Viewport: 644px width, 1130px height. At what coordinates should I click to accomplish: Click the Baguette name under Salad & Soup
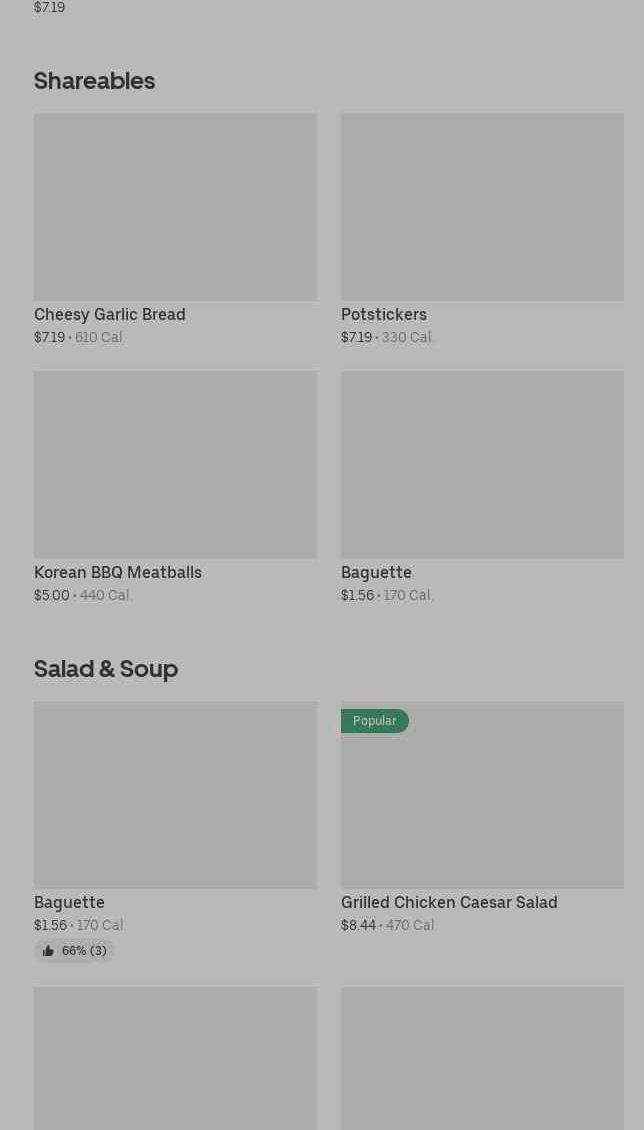pos(69,902)
